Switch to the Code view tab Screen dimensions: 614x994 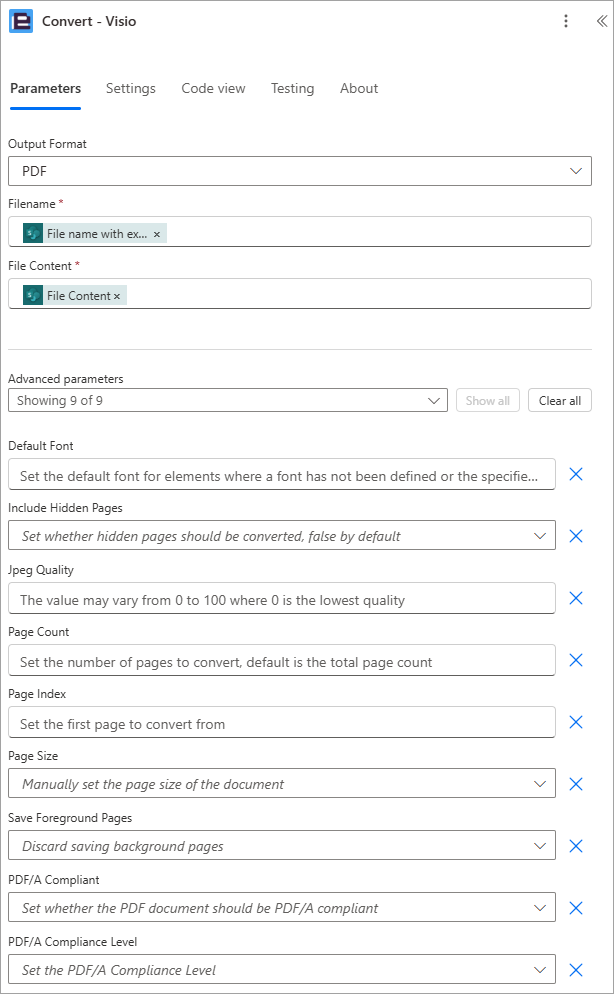[213, 88]
